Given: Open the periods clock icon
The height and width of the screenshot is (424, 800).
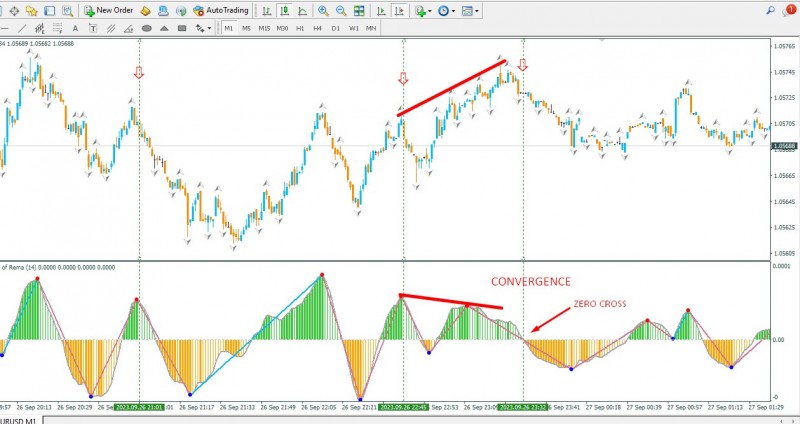Looking at the screenshot, I should click(443, 10).
